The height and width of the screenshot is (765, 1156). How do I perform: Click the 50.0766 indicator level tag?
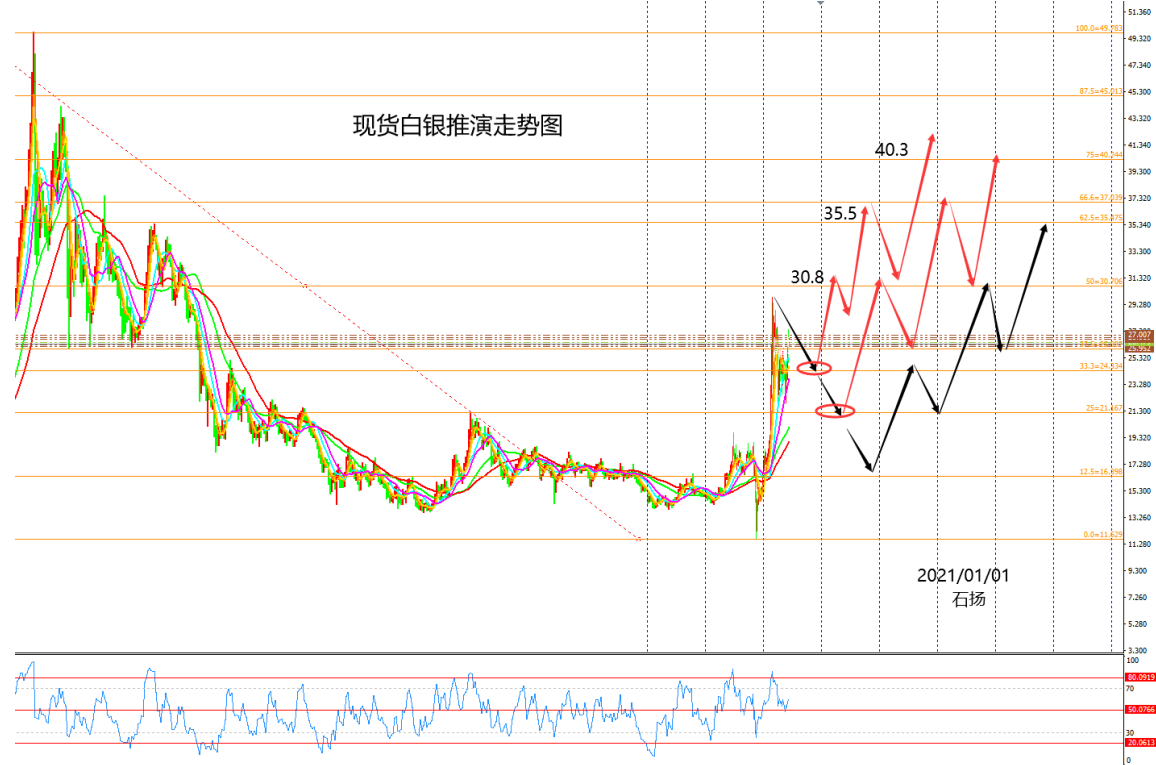click(1140, 710)
